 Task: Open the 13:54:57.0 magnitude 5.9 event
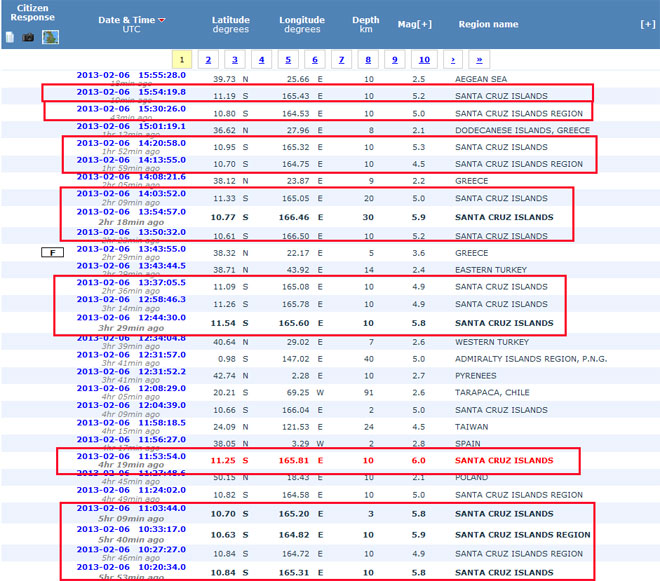(131, 212)
